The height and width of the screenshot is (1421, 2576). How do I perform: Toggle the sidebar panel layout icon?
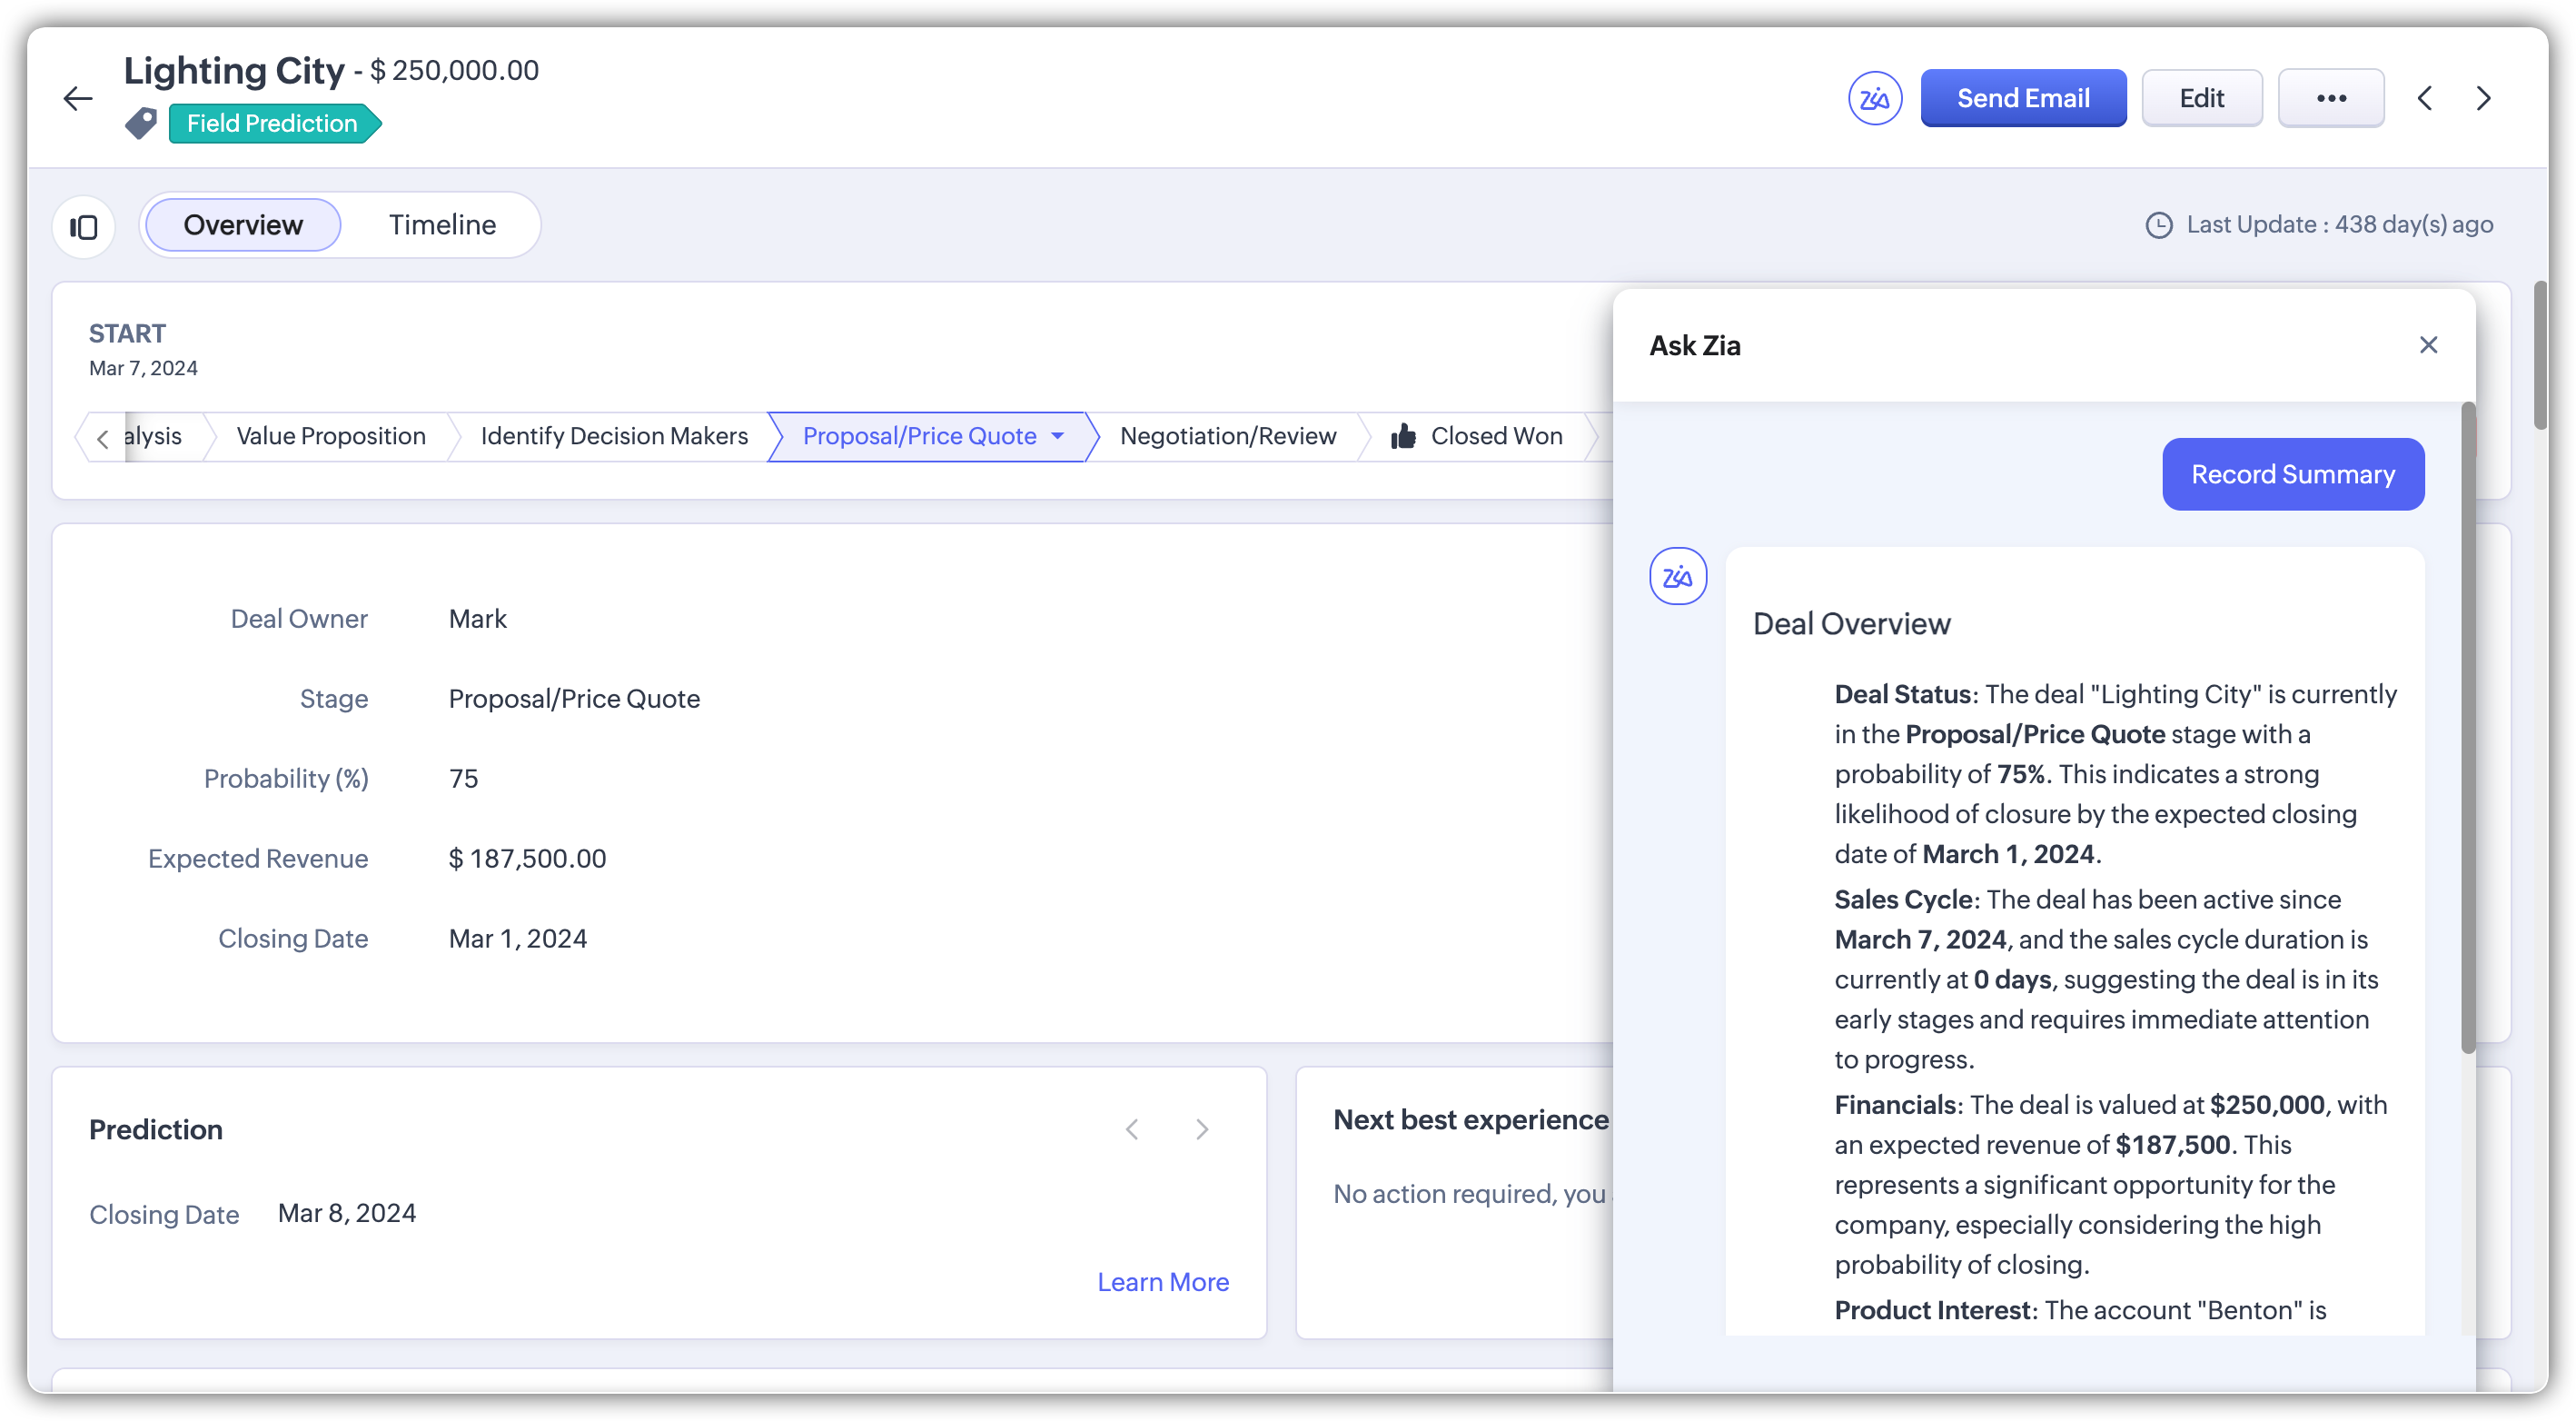[x=84, y=226]
